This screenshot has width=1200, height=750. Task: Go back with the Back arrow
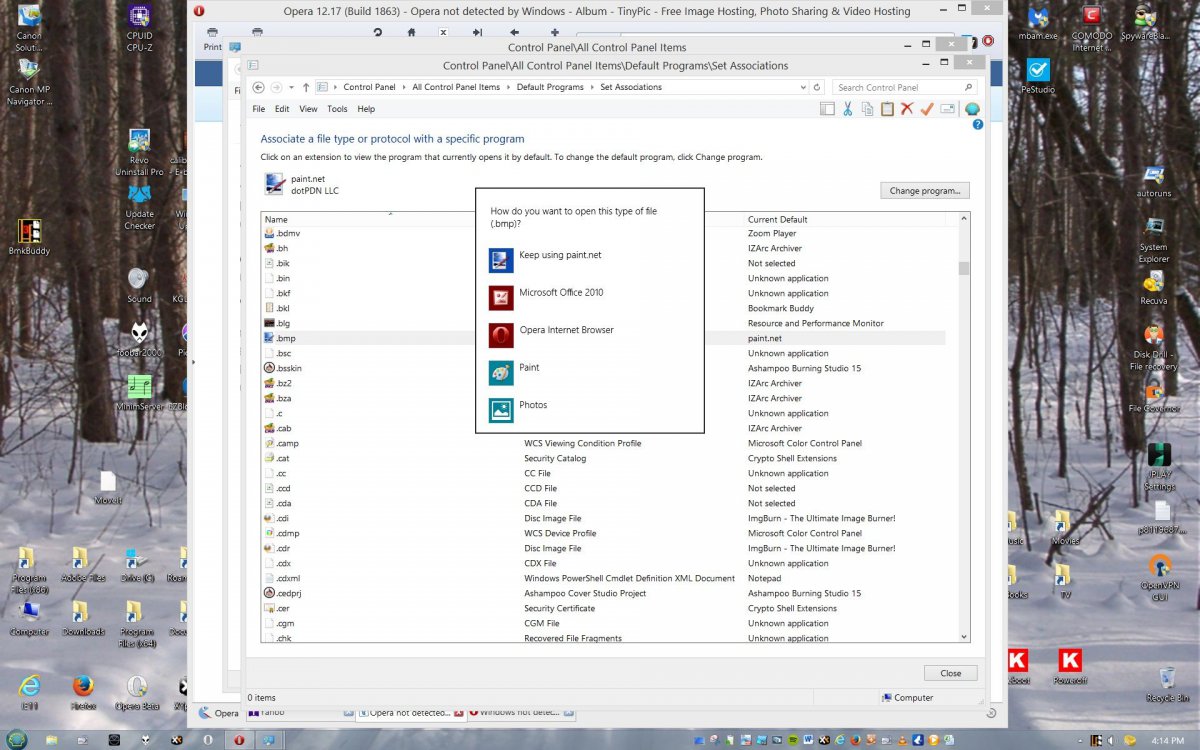[x=259, y=87]
